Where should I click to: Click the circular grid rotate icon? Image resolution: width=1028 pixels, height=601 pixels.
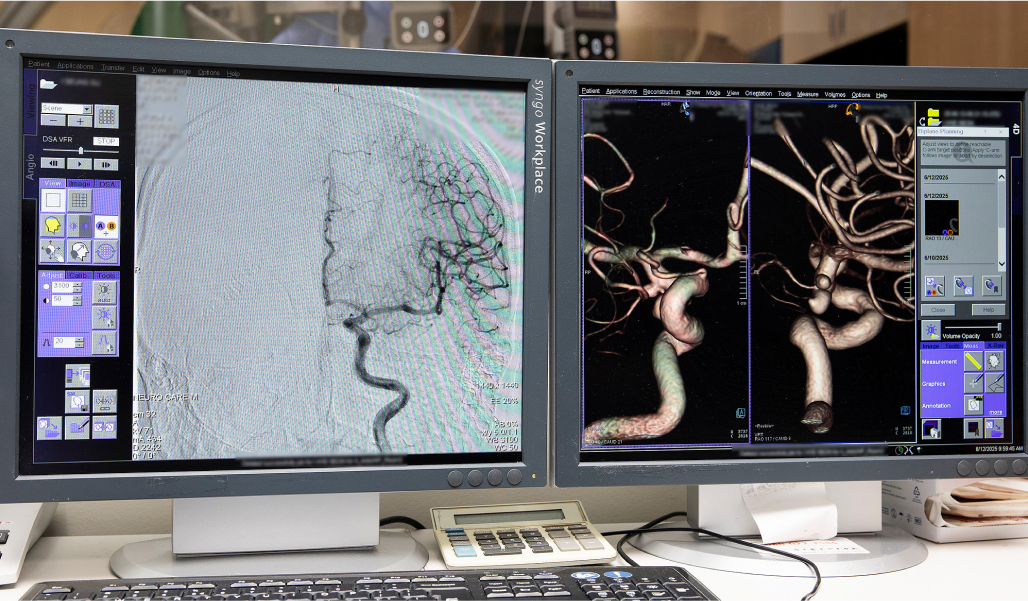(x=106, y=252)
